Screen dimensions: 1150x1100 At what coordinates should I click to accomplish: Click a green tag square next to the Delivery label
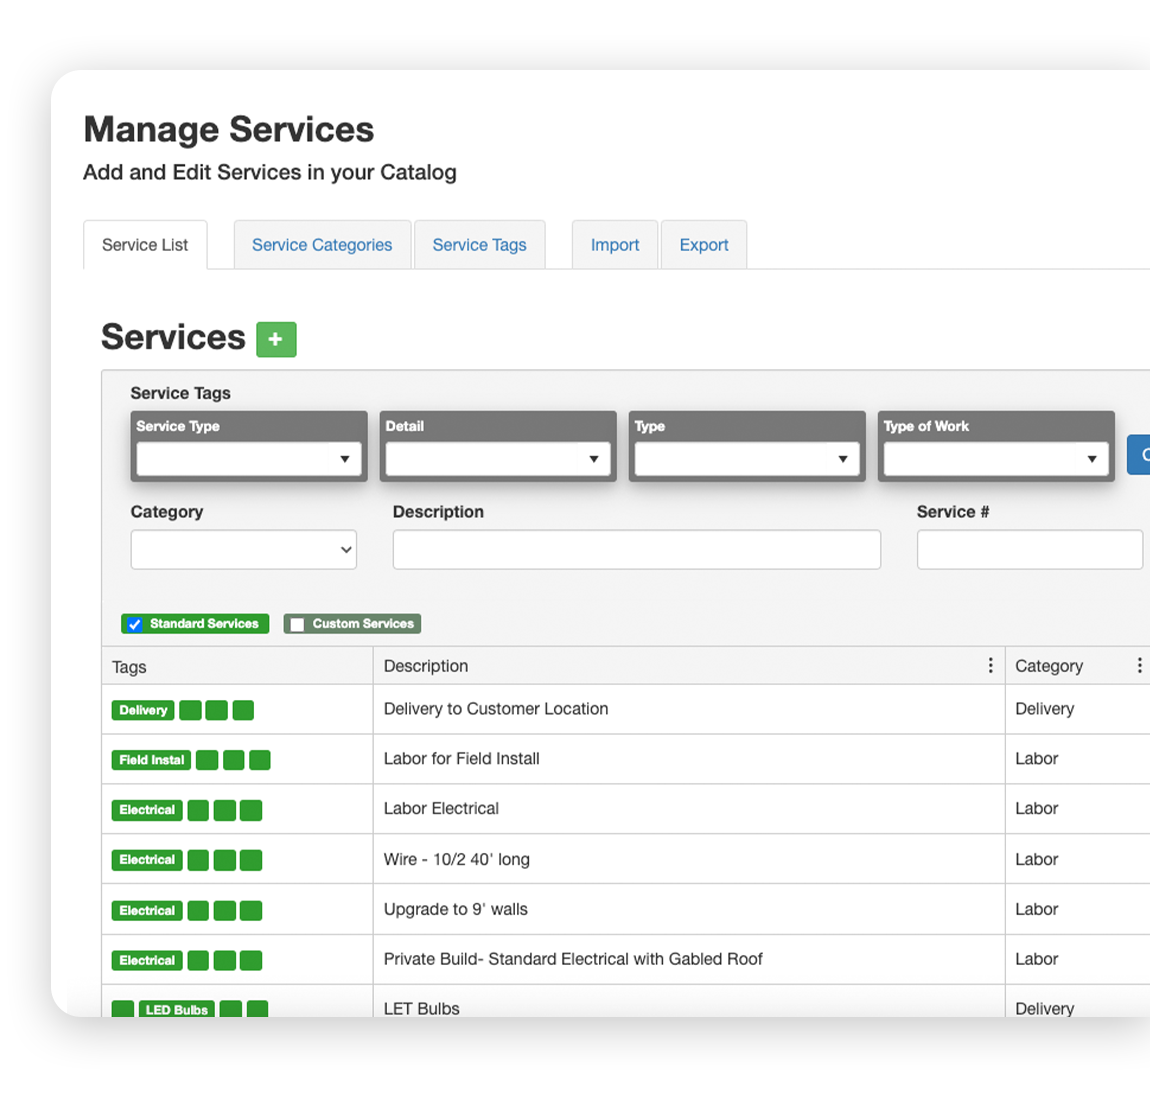(x=190, y=710)
